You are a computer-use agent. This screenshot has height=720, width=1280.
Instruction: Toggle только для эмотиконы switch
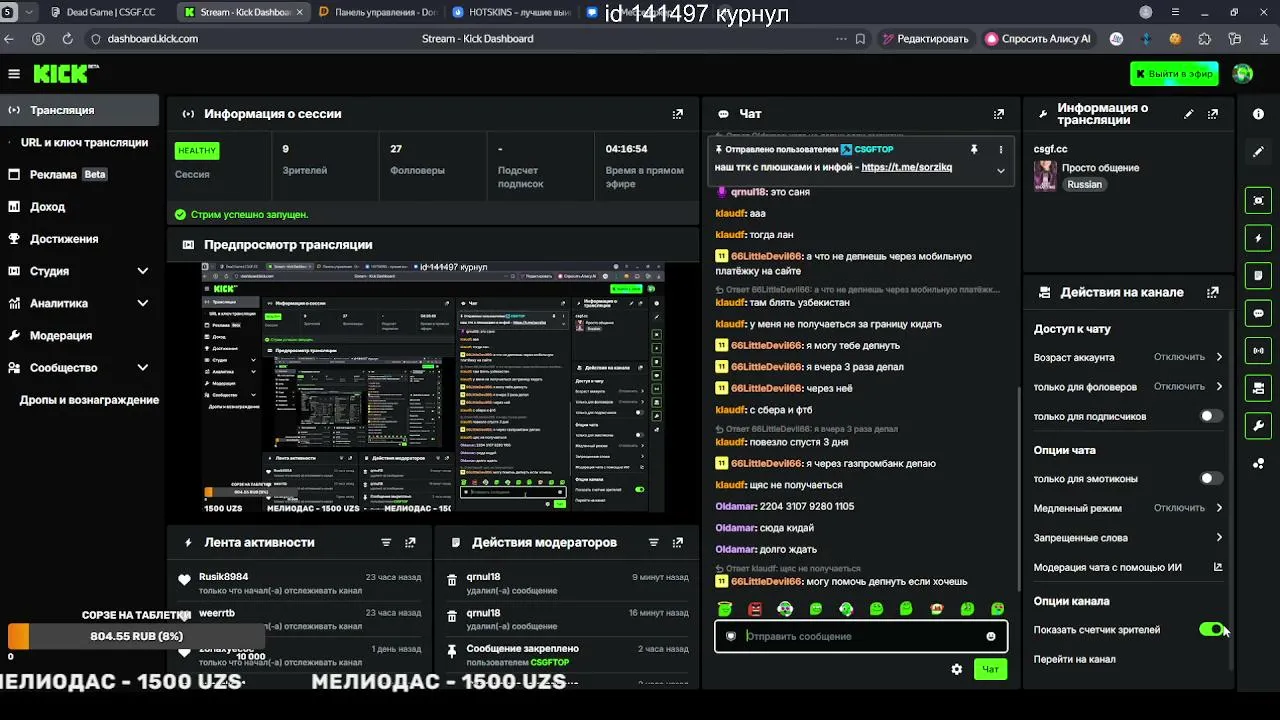(x=1211, y=478)
